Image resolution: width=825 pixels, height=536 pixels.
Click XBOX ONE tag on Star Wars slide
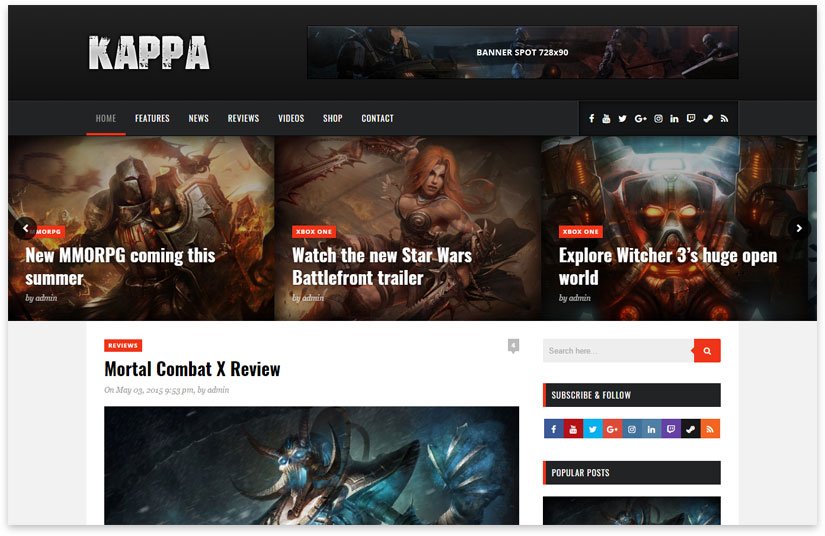[314, 231]
